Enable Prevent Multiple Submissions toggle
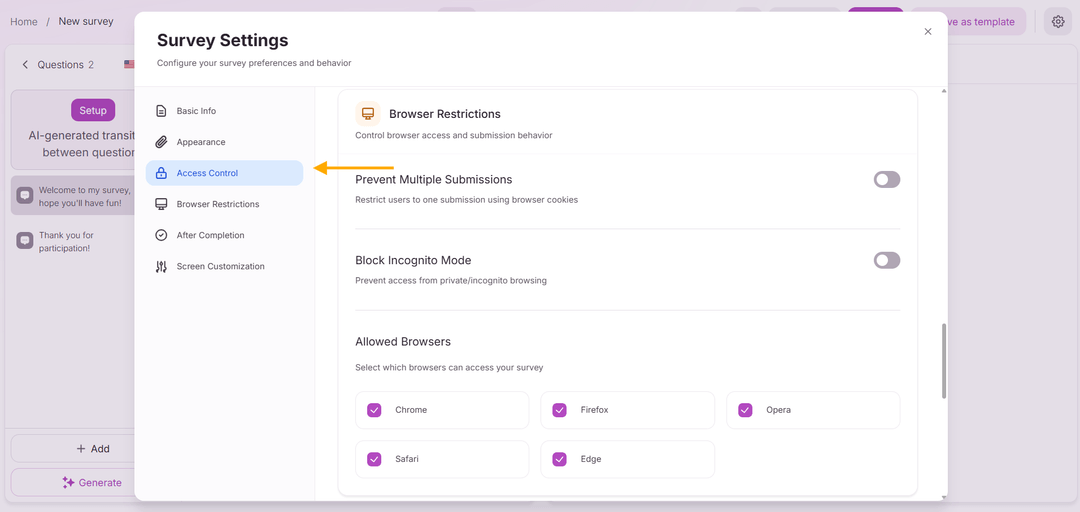The image size is (1080, 512). coord(886,180)
